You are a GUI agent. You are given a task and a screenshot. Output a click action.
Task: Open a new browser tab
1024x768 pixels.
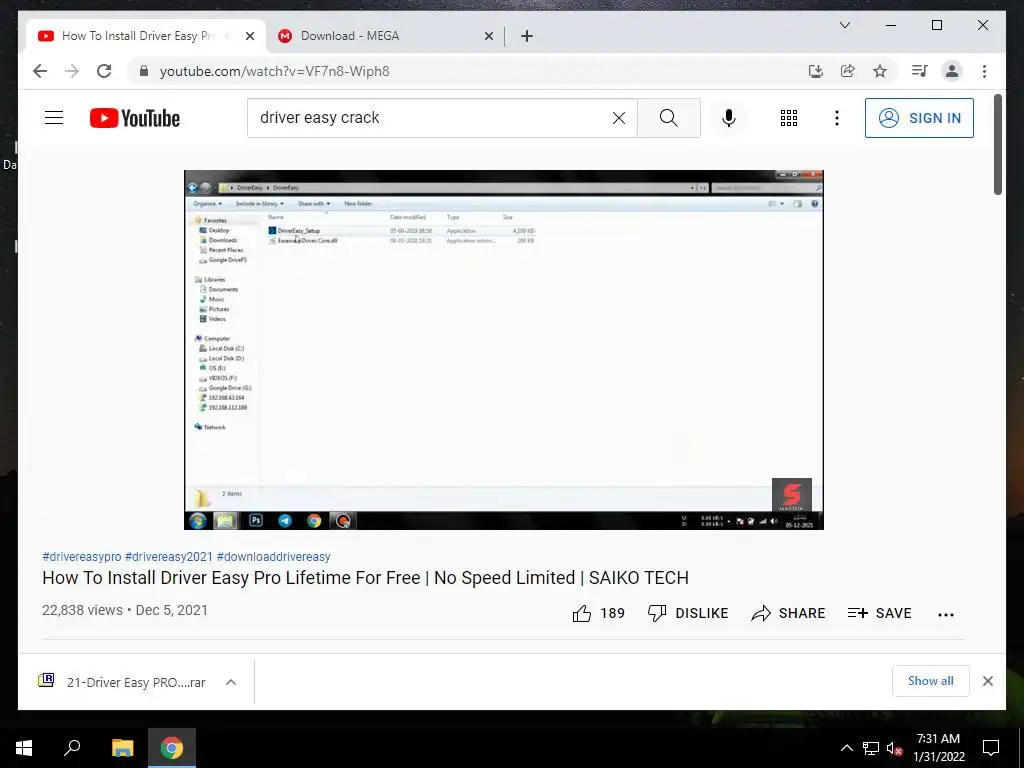[x=527, y=36]
